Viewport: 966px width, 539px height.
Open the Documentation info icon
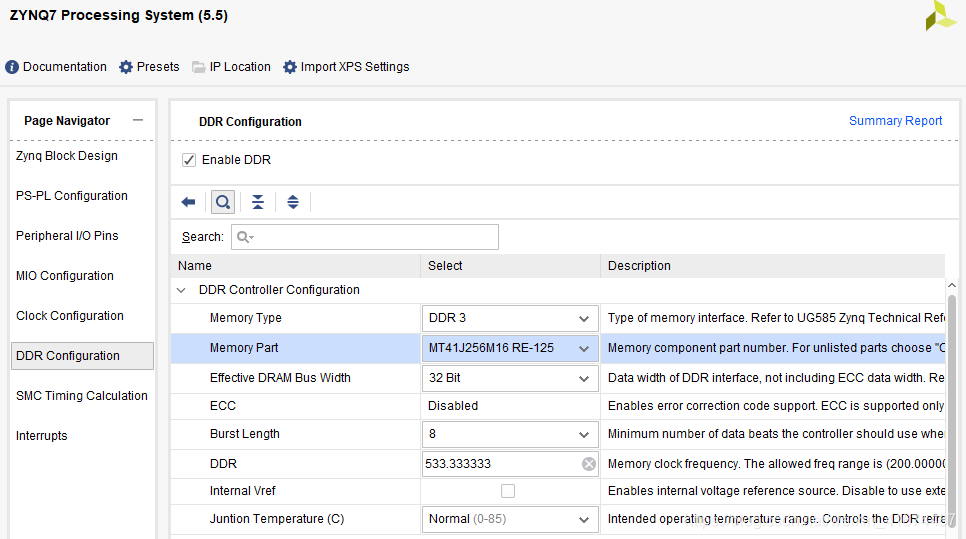pos(12,67)
